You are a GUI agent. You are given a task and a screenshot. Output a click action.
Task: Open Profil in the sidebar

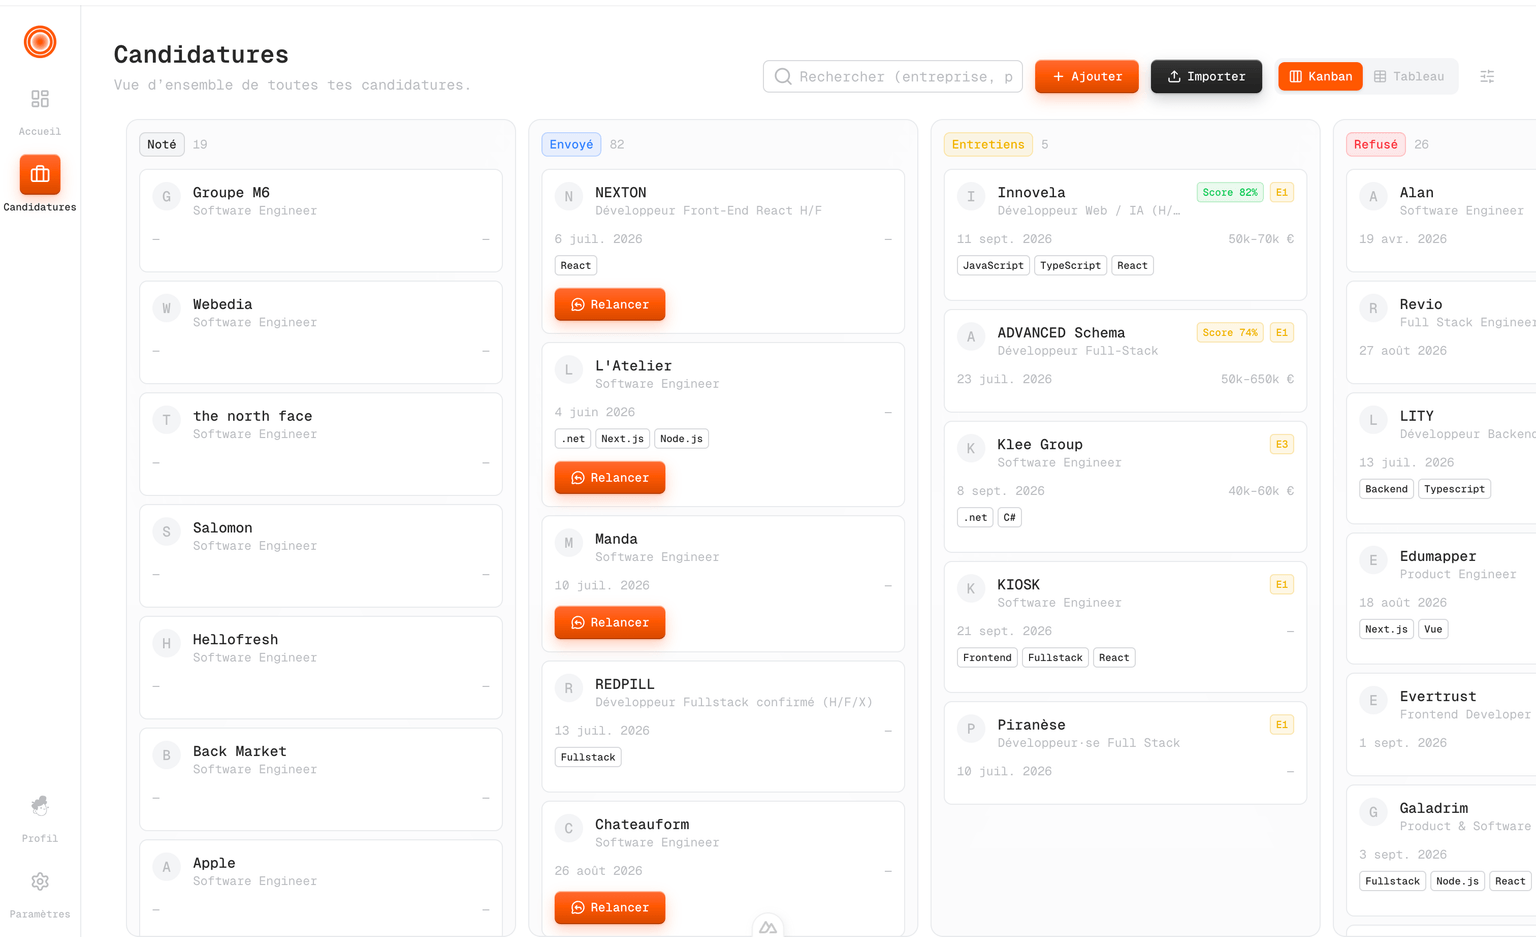pyautogui.click(x=40, y=818)
